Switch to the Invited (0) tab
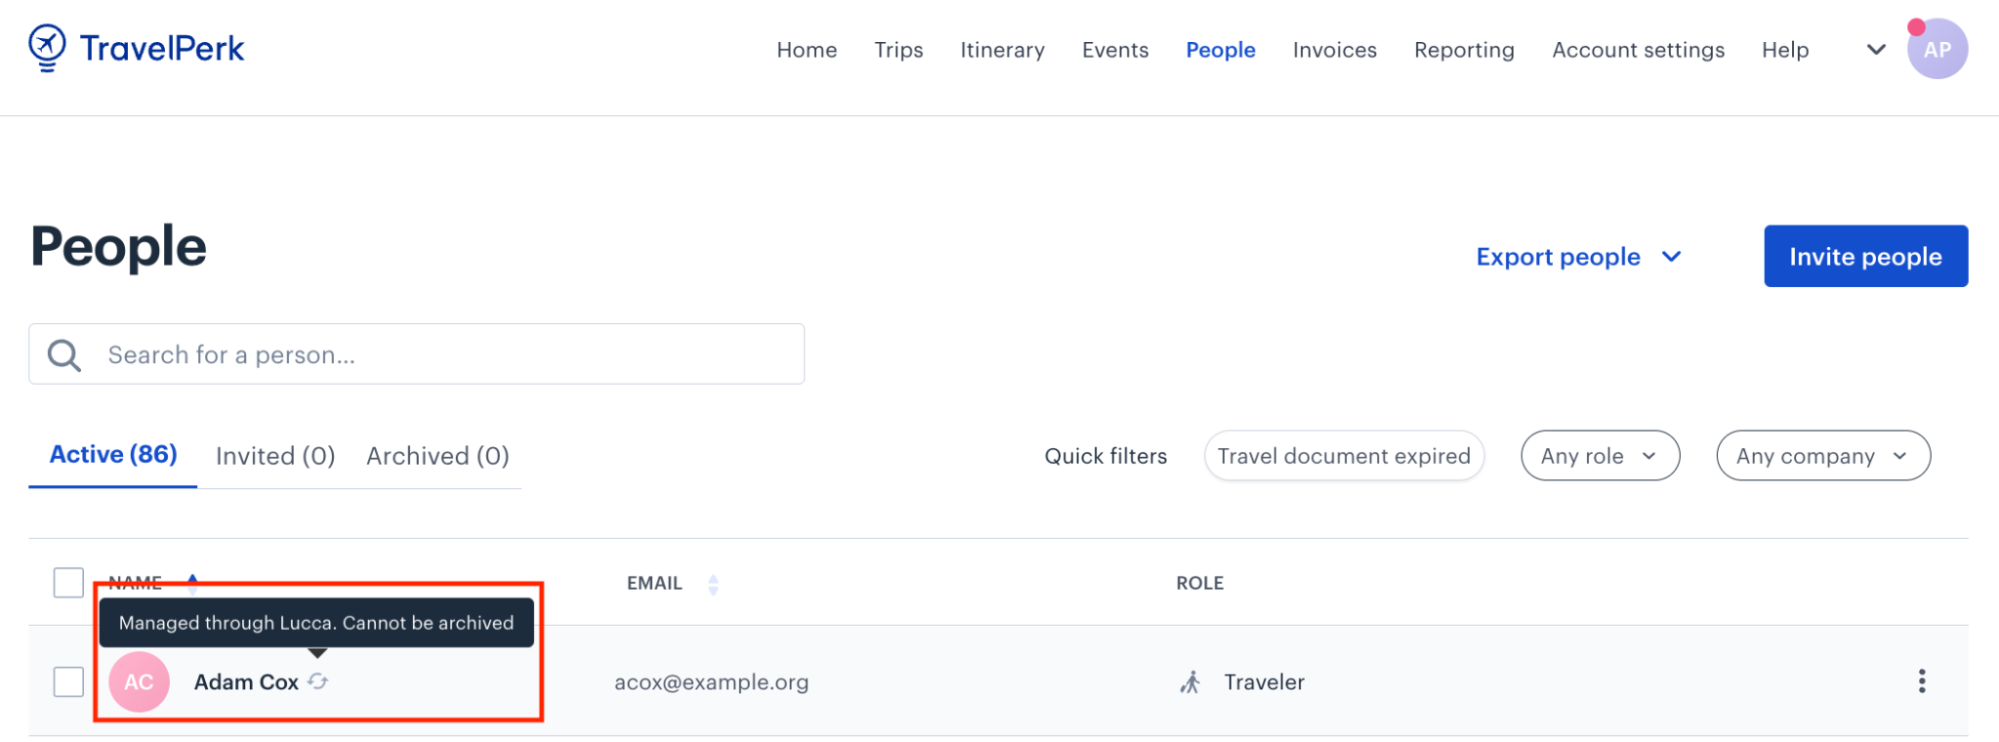Image resolution: width=1999 pixels, height=742 pixels. coord(275,456)
